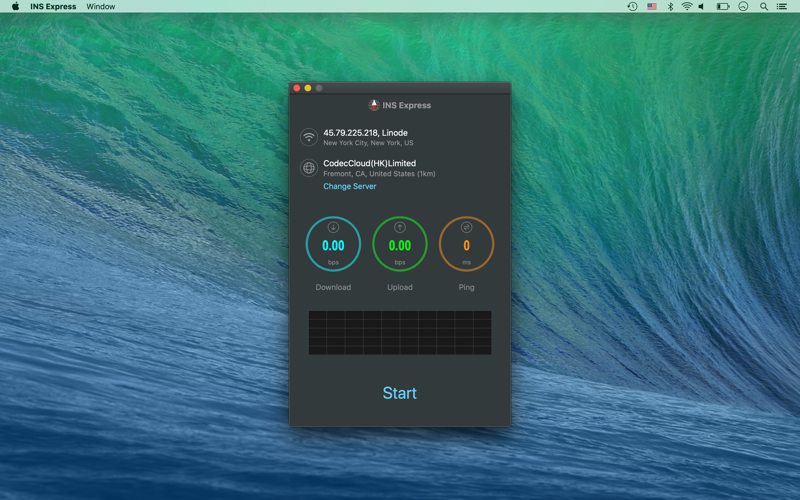Click the Ping label
This screenshot has height=500, width=800.
(466, 287)
